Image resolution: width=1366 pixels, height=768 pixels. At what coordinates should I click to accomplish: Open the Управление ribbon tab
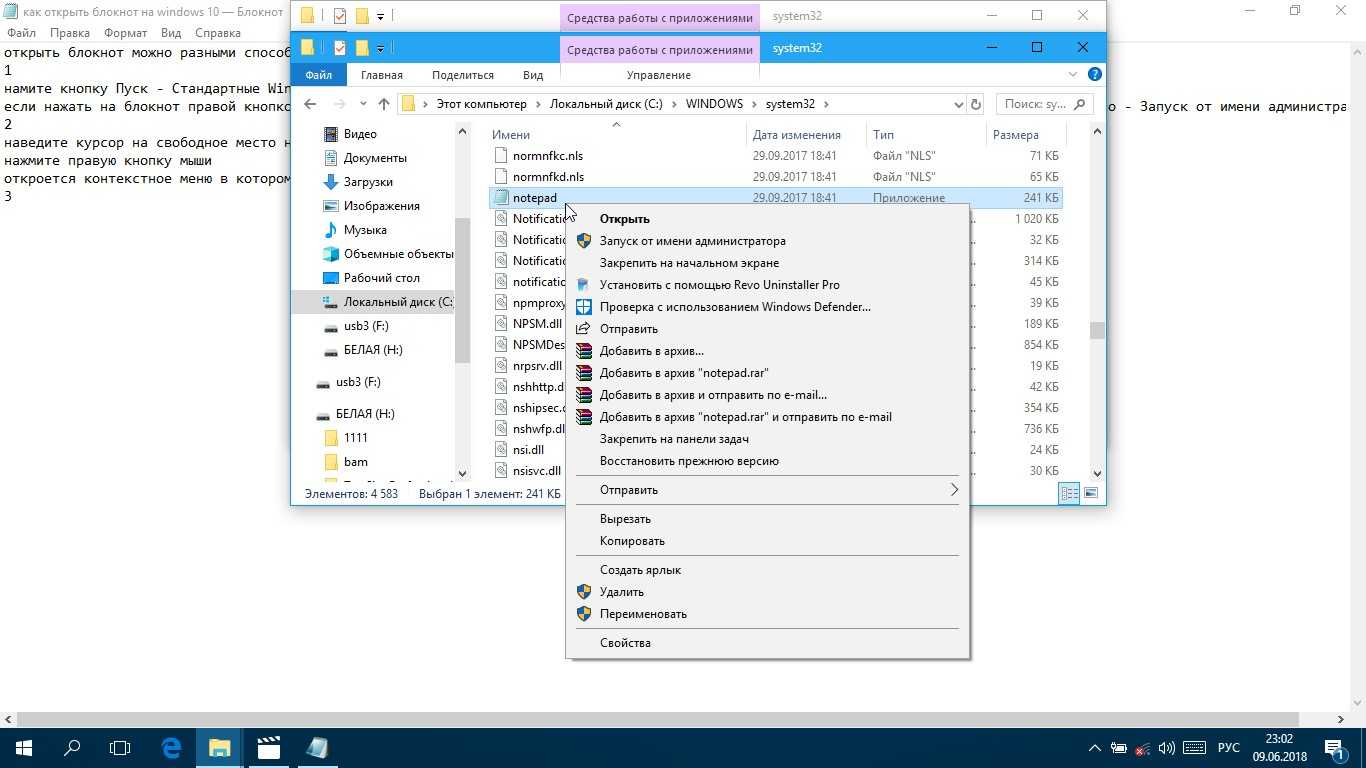pos(659,75)
